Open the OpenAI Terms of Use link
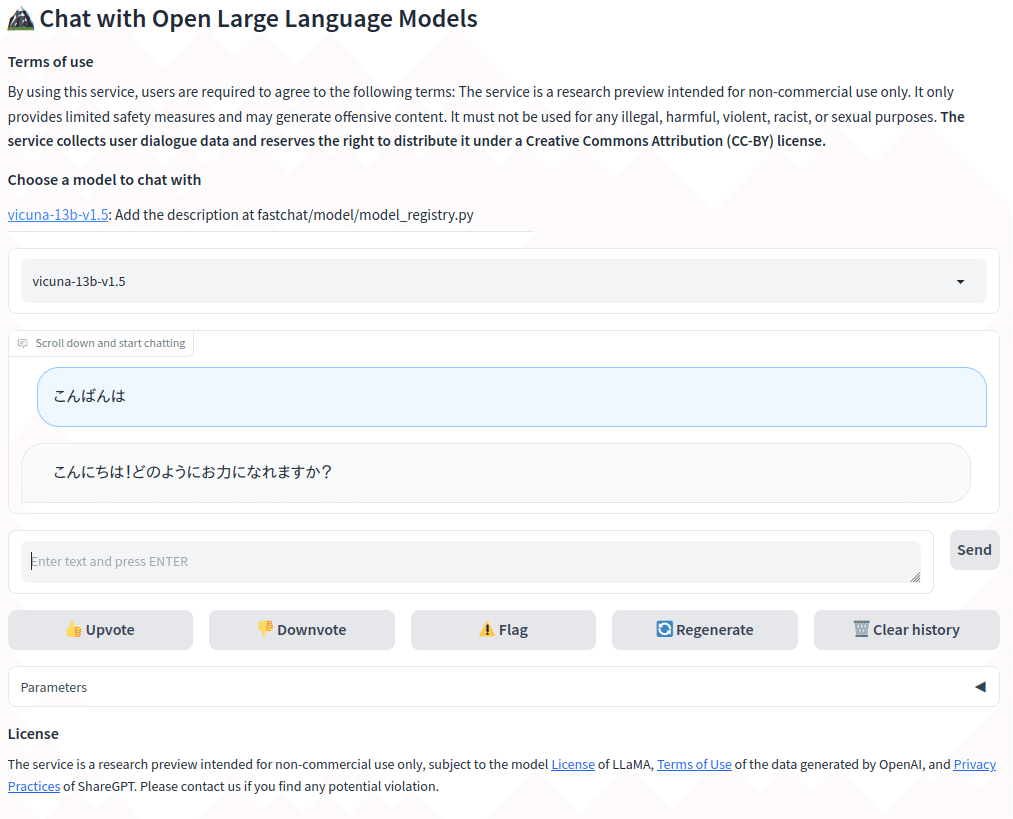The height and width of the screenshot is (819, 1013). coord(694,764)
